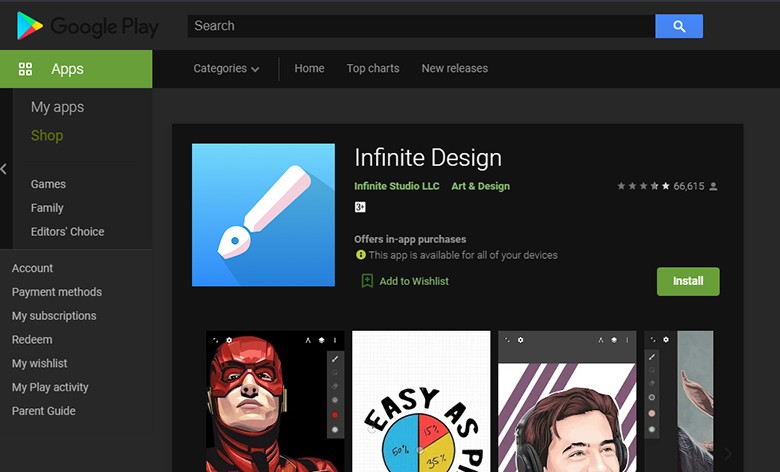Click the reviewers person icon beside 66,615

[x=713, y=187]
